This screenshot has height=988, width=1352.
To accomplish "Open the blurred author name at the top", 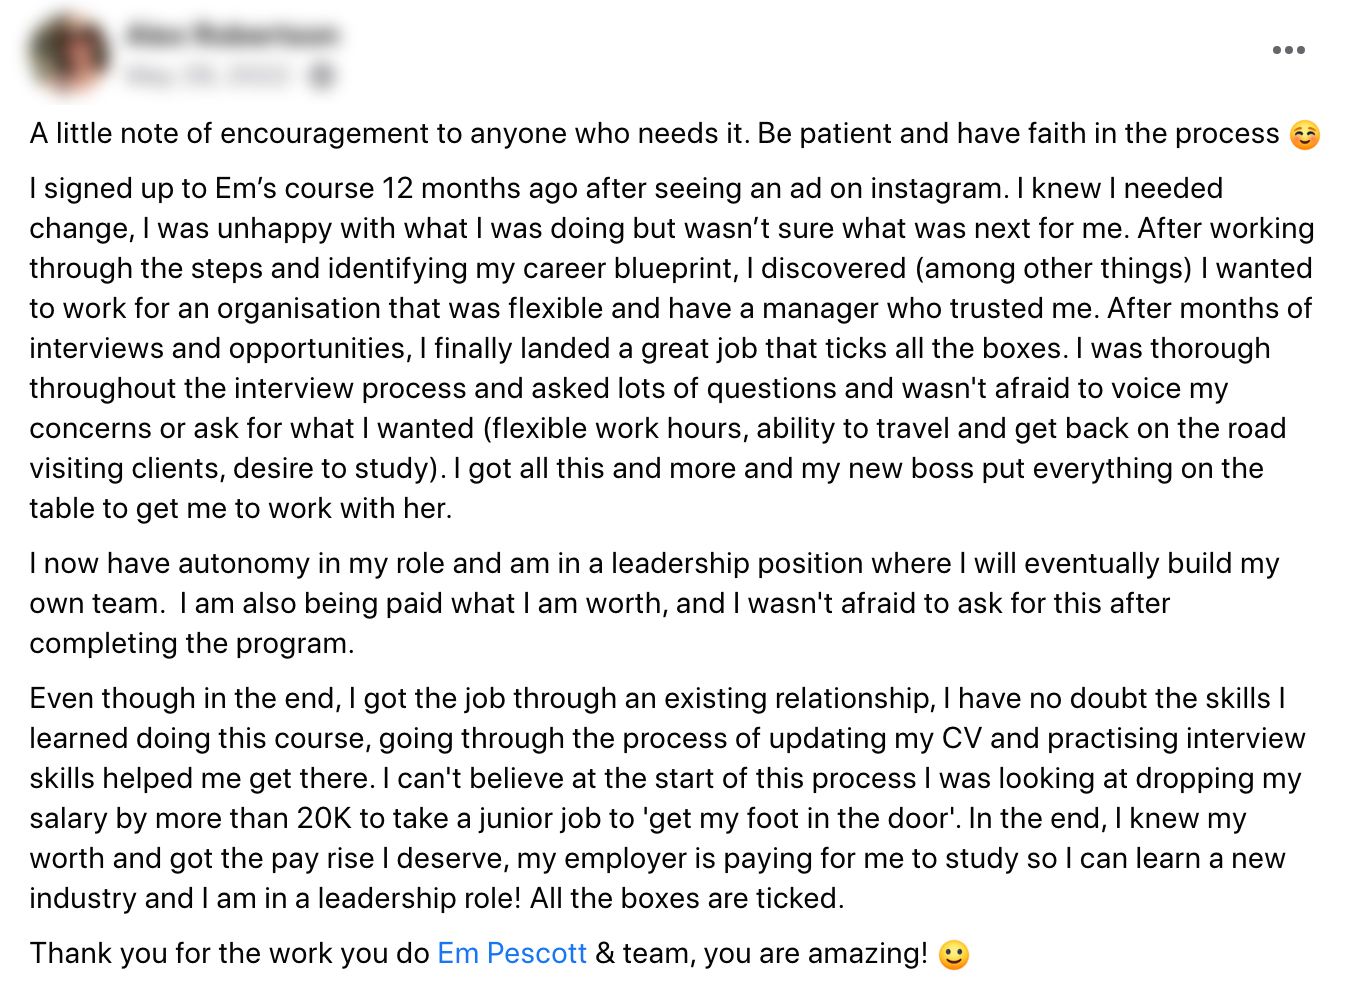I will pyautogui.click(x=232, y=35).
